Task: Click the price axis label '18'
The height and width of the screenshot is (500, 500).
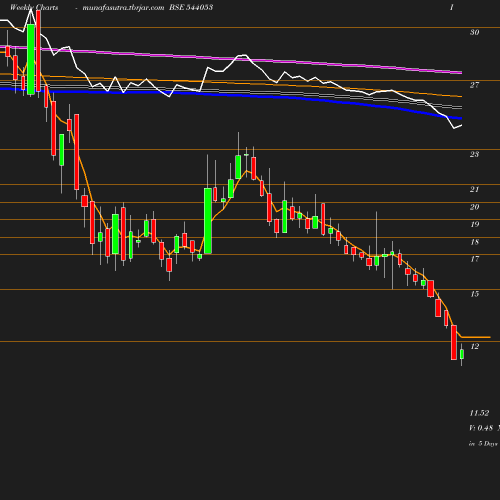Action: pyautogui.click(x=475, y=242)
